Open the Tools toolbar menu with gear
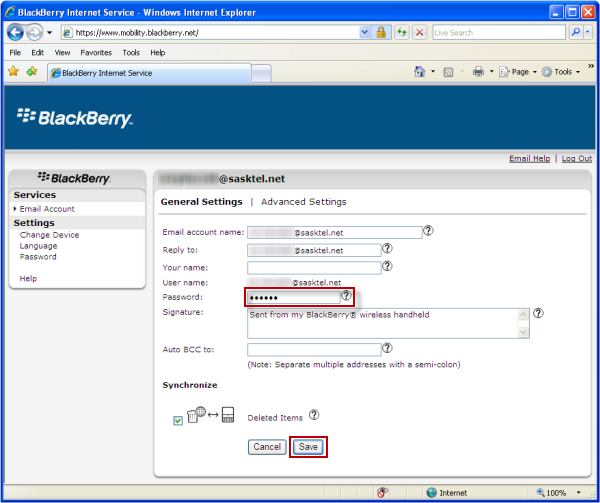Image resolution: width=600 pixels, height=503 pixels. pyautogui.click(x=561, y=72)
